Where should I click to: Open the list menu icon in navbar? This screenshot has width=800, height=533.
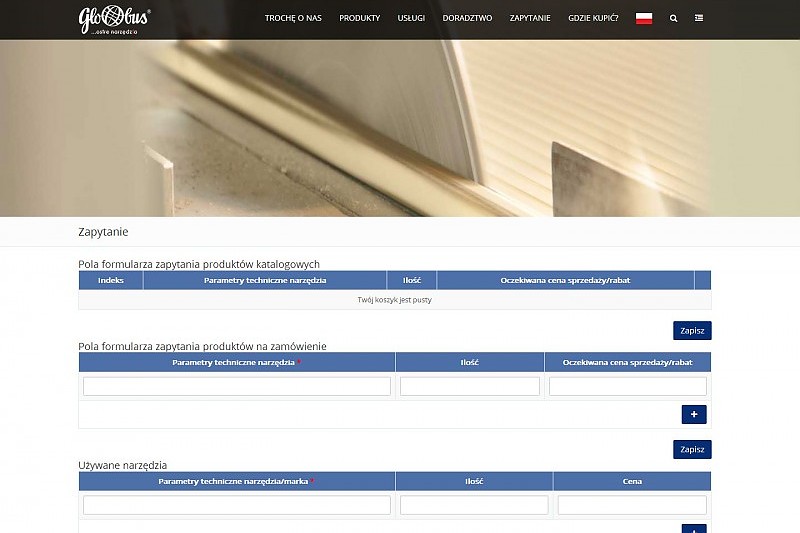[699, 18]
